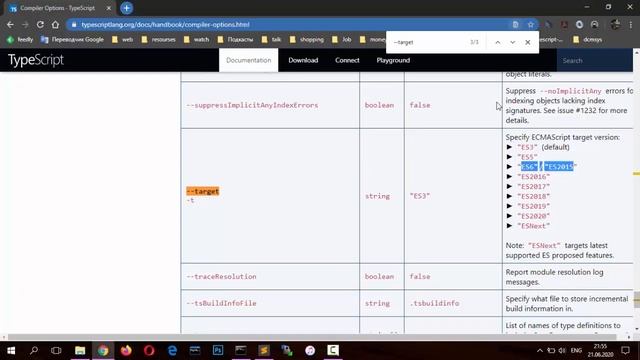Click the --suppressImplicitAnyIndexErrors option
640x360 pixels.
[x=252, y=105]
